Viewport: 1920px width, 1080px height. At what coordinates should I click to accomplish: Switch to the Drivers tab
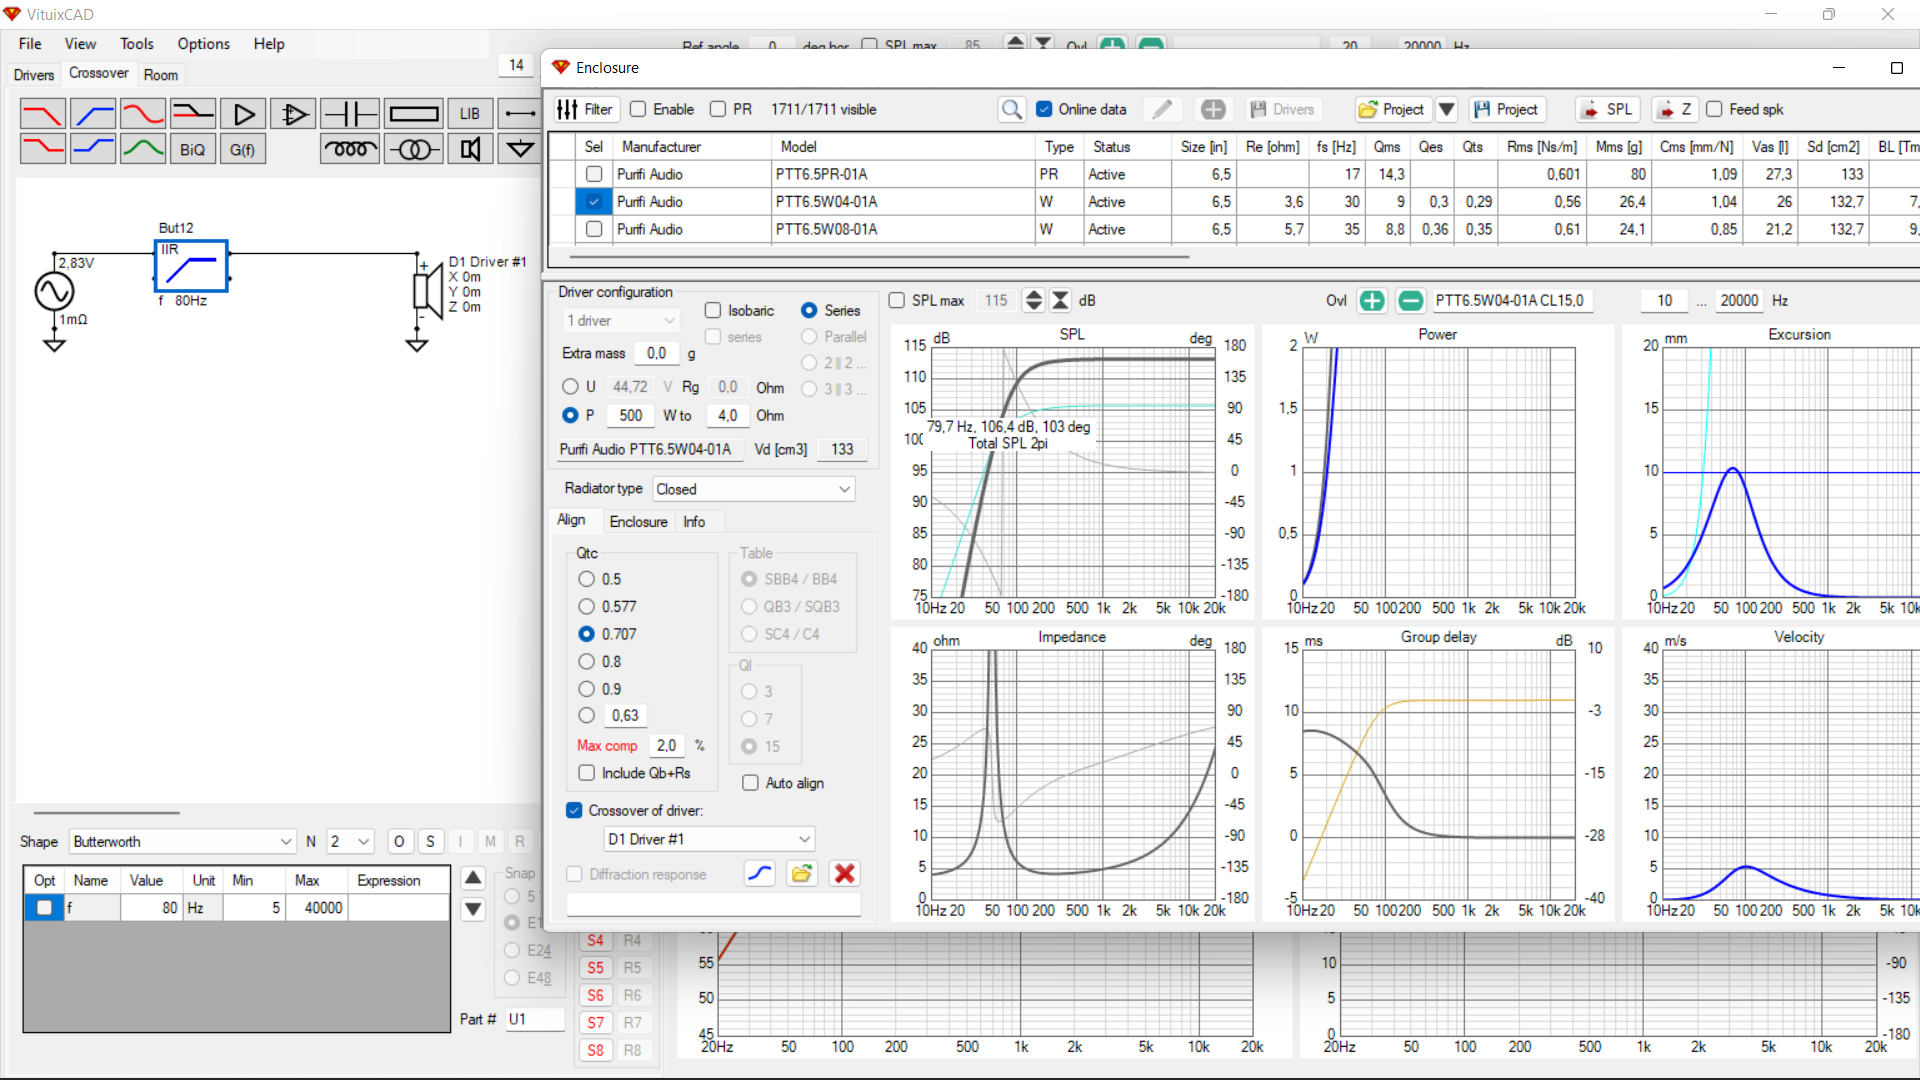[34, 75]
